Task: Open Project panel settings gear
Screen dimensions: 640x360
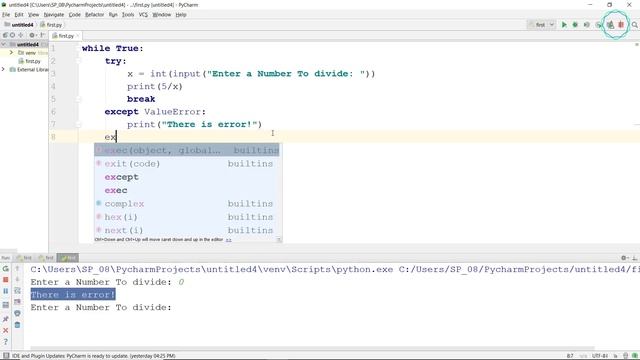Action: pos(32,36)
